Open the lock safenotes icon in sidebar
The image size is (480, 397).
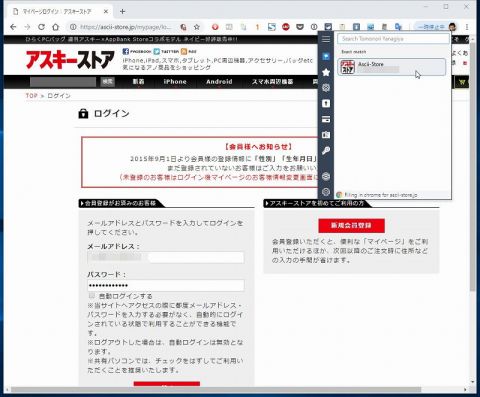click(326, 103)
